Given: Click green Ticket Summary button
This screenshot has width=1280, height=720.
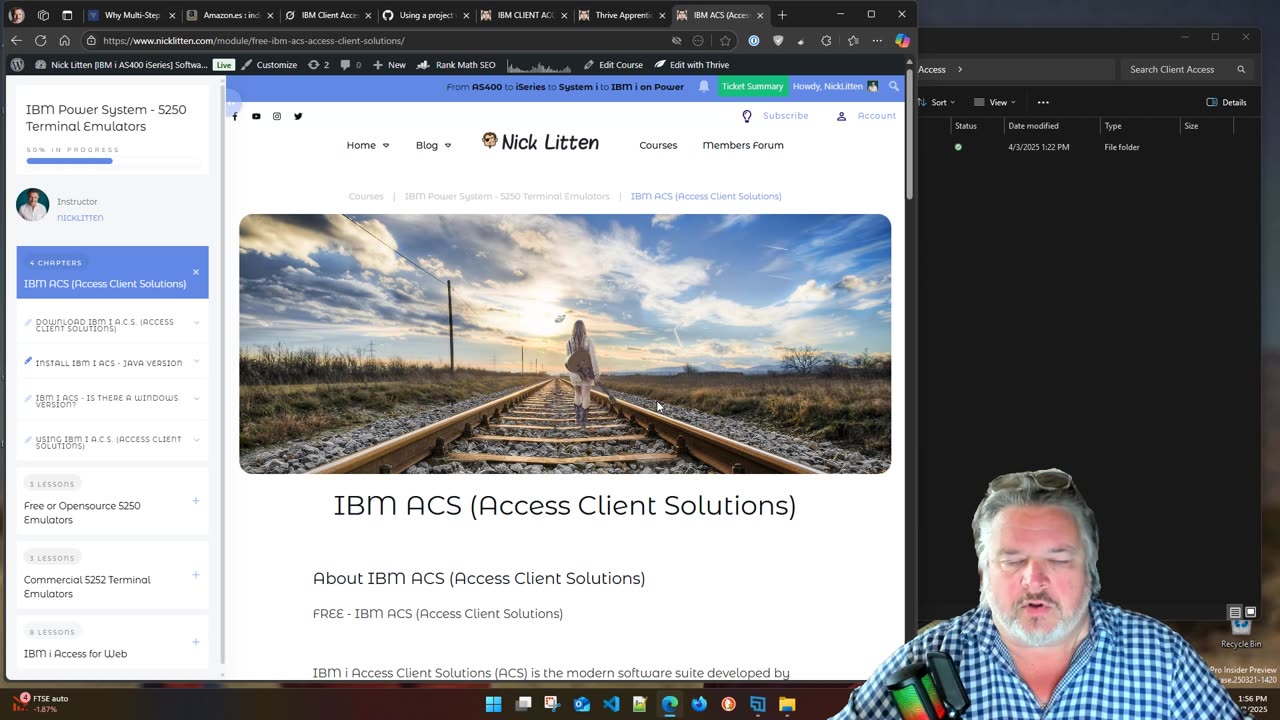Looking at the screenshot, I should (x=752, y=86).
